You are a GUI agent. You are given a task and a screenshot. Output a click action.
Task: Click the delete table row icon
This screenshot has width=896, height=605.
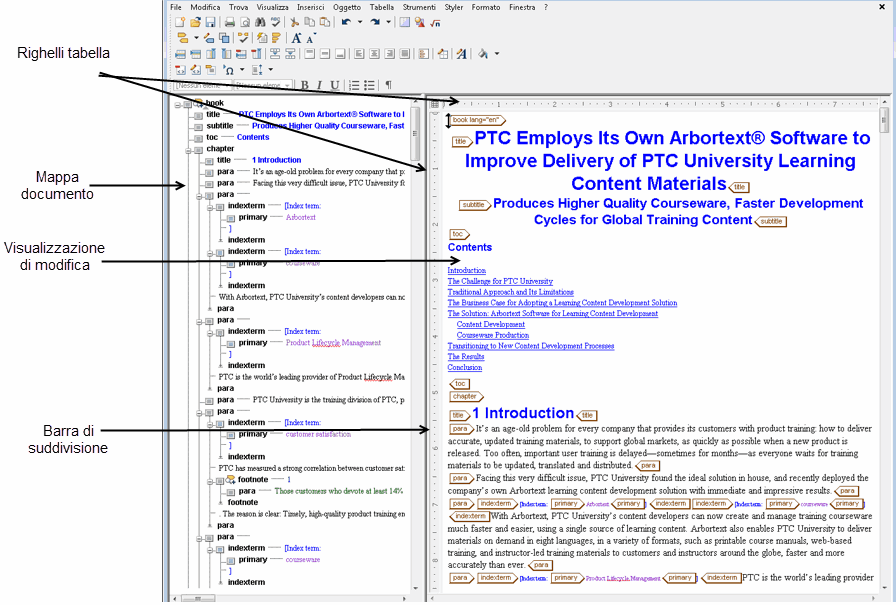click(241, 54)
